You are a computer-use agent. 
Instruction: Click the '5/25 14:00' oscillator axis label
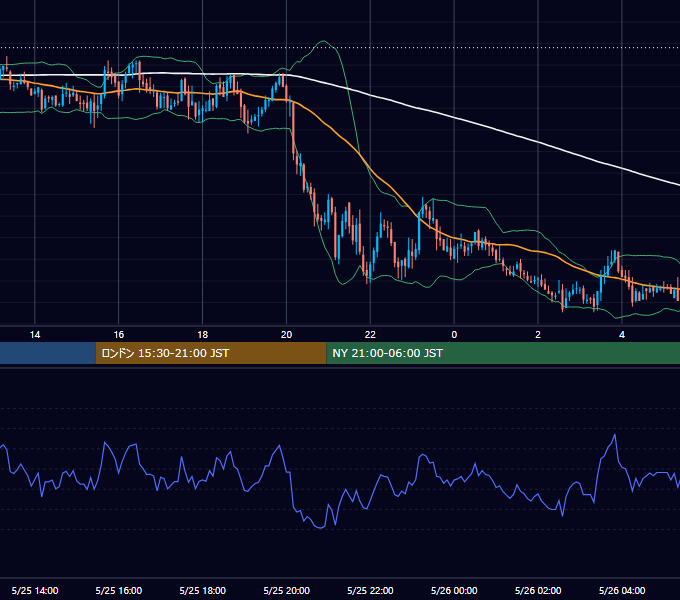[35, 590]
